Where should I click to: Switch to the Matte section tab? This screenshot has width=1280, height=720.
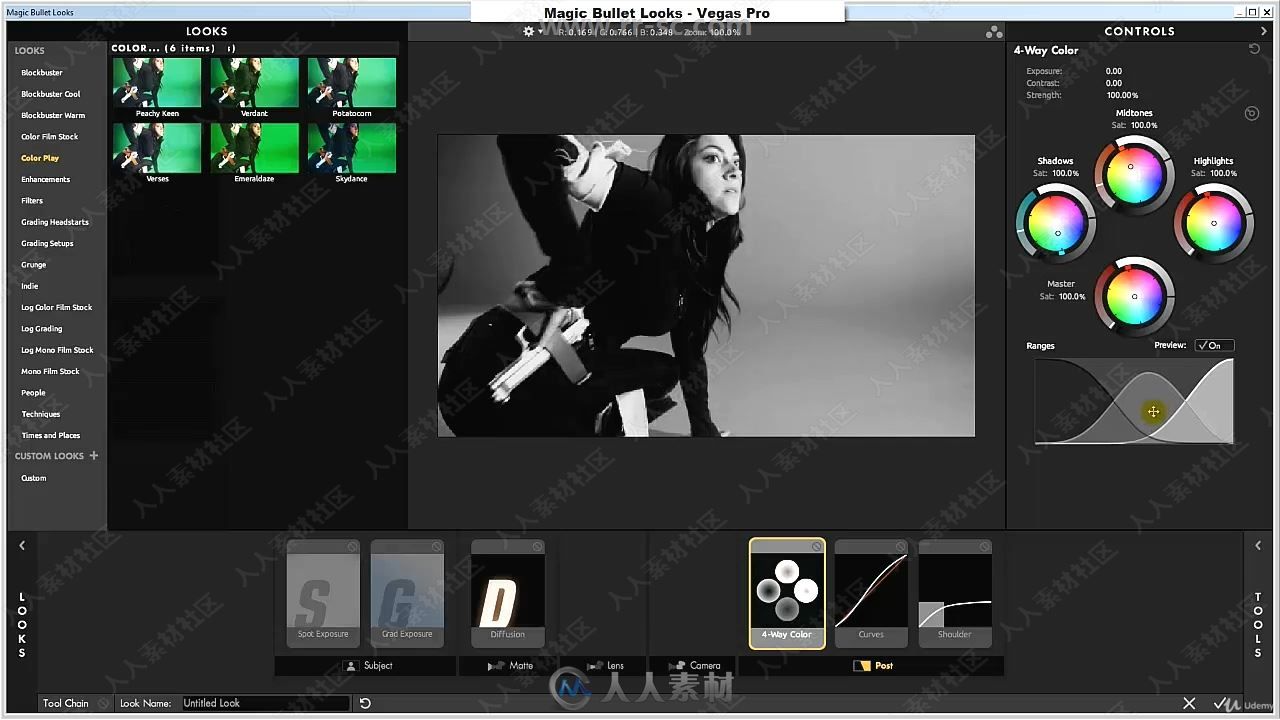(510, 666)
